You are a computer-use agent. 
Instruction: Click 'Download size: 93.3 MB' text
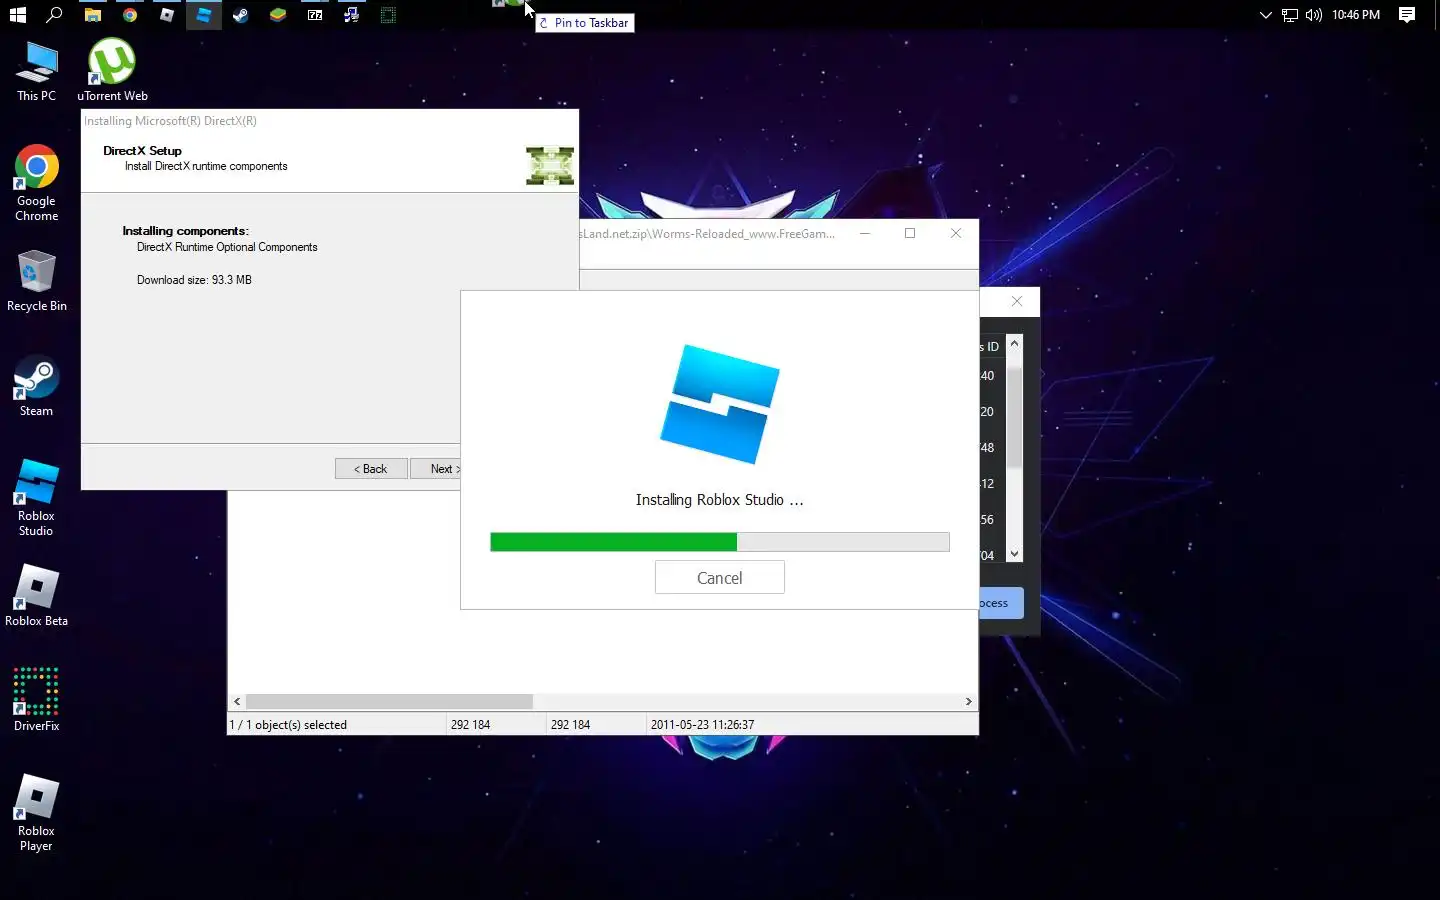(x=194, y=280)
